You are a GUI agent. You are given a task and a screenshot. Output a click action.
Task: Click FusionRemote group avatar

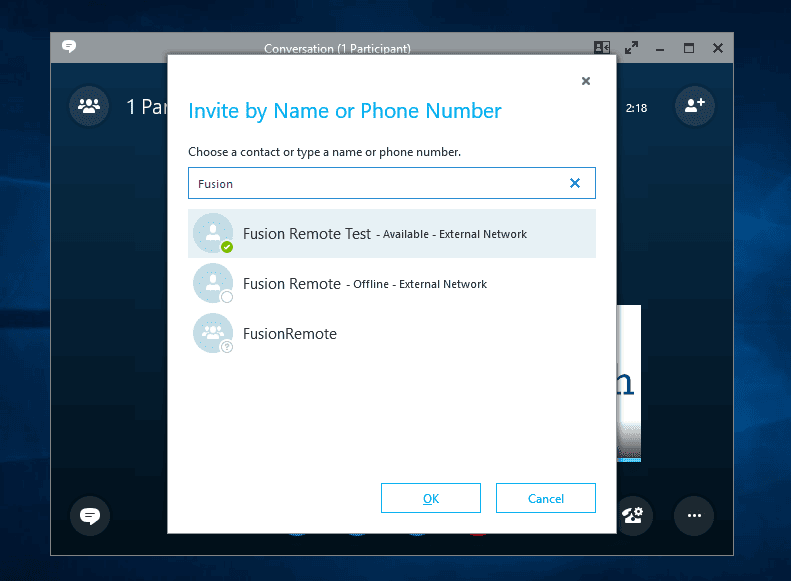point(213,333)
